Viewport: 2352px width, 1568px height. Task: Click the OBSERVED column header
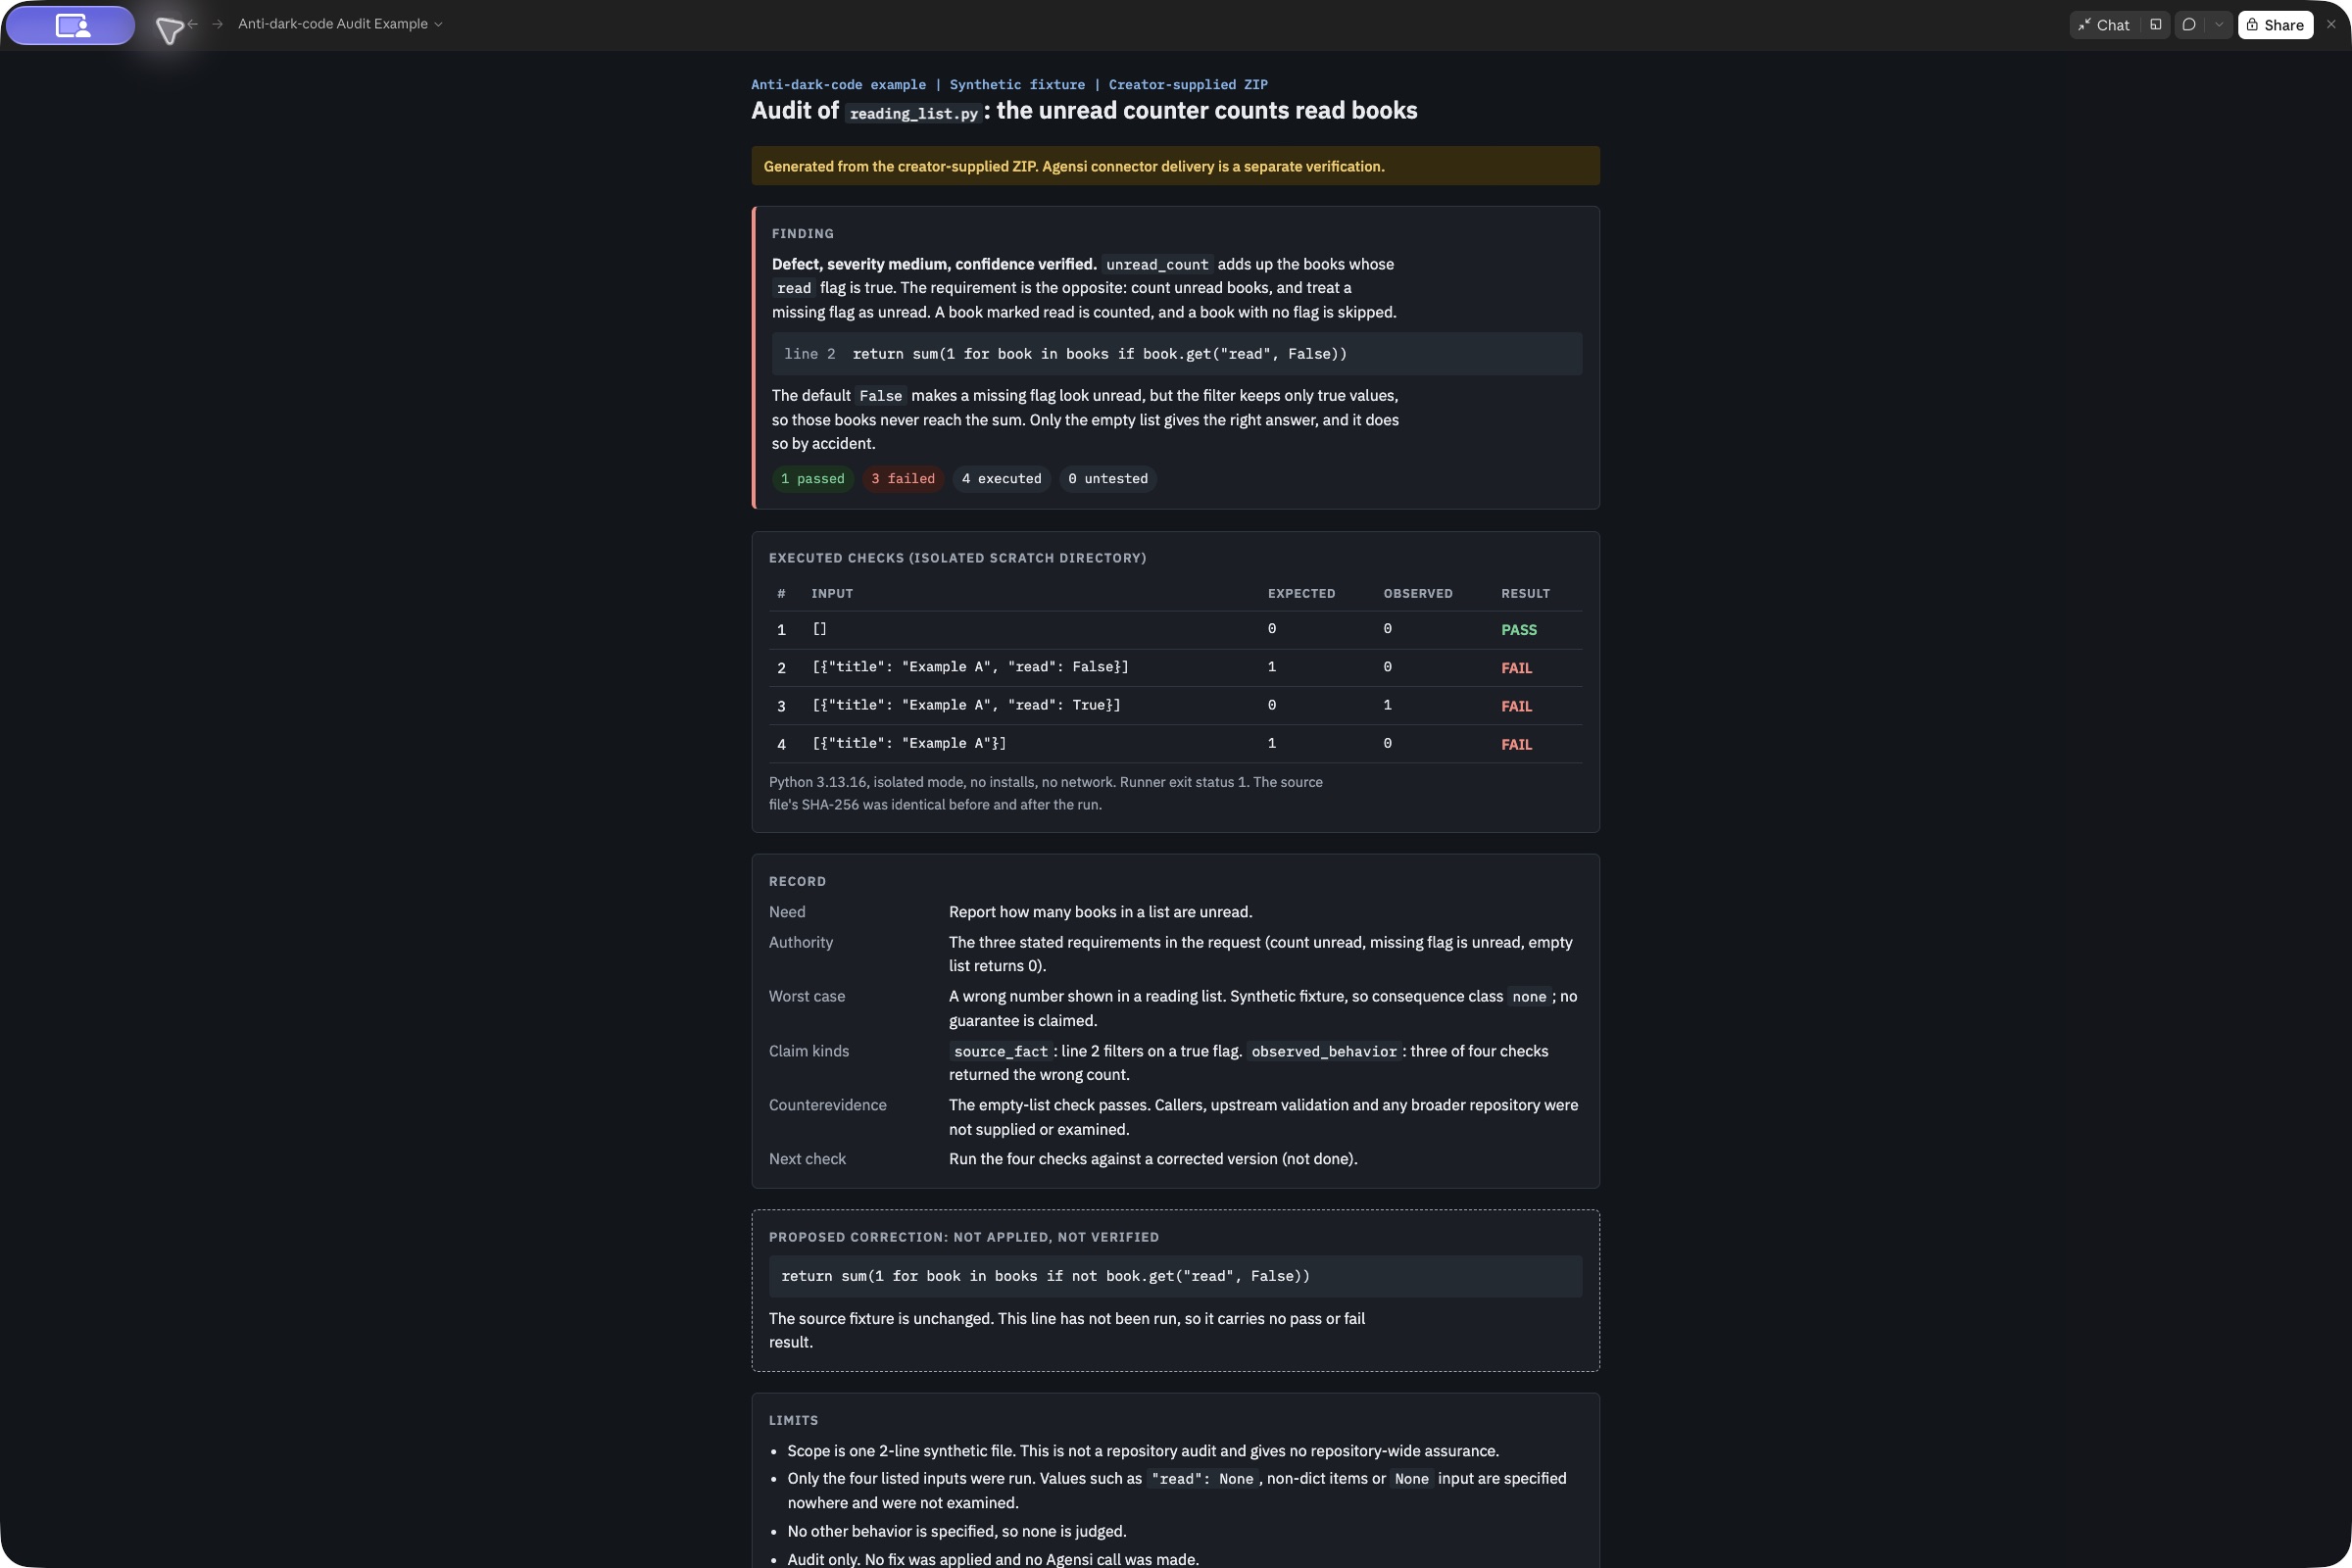[x=1417, y=594]
